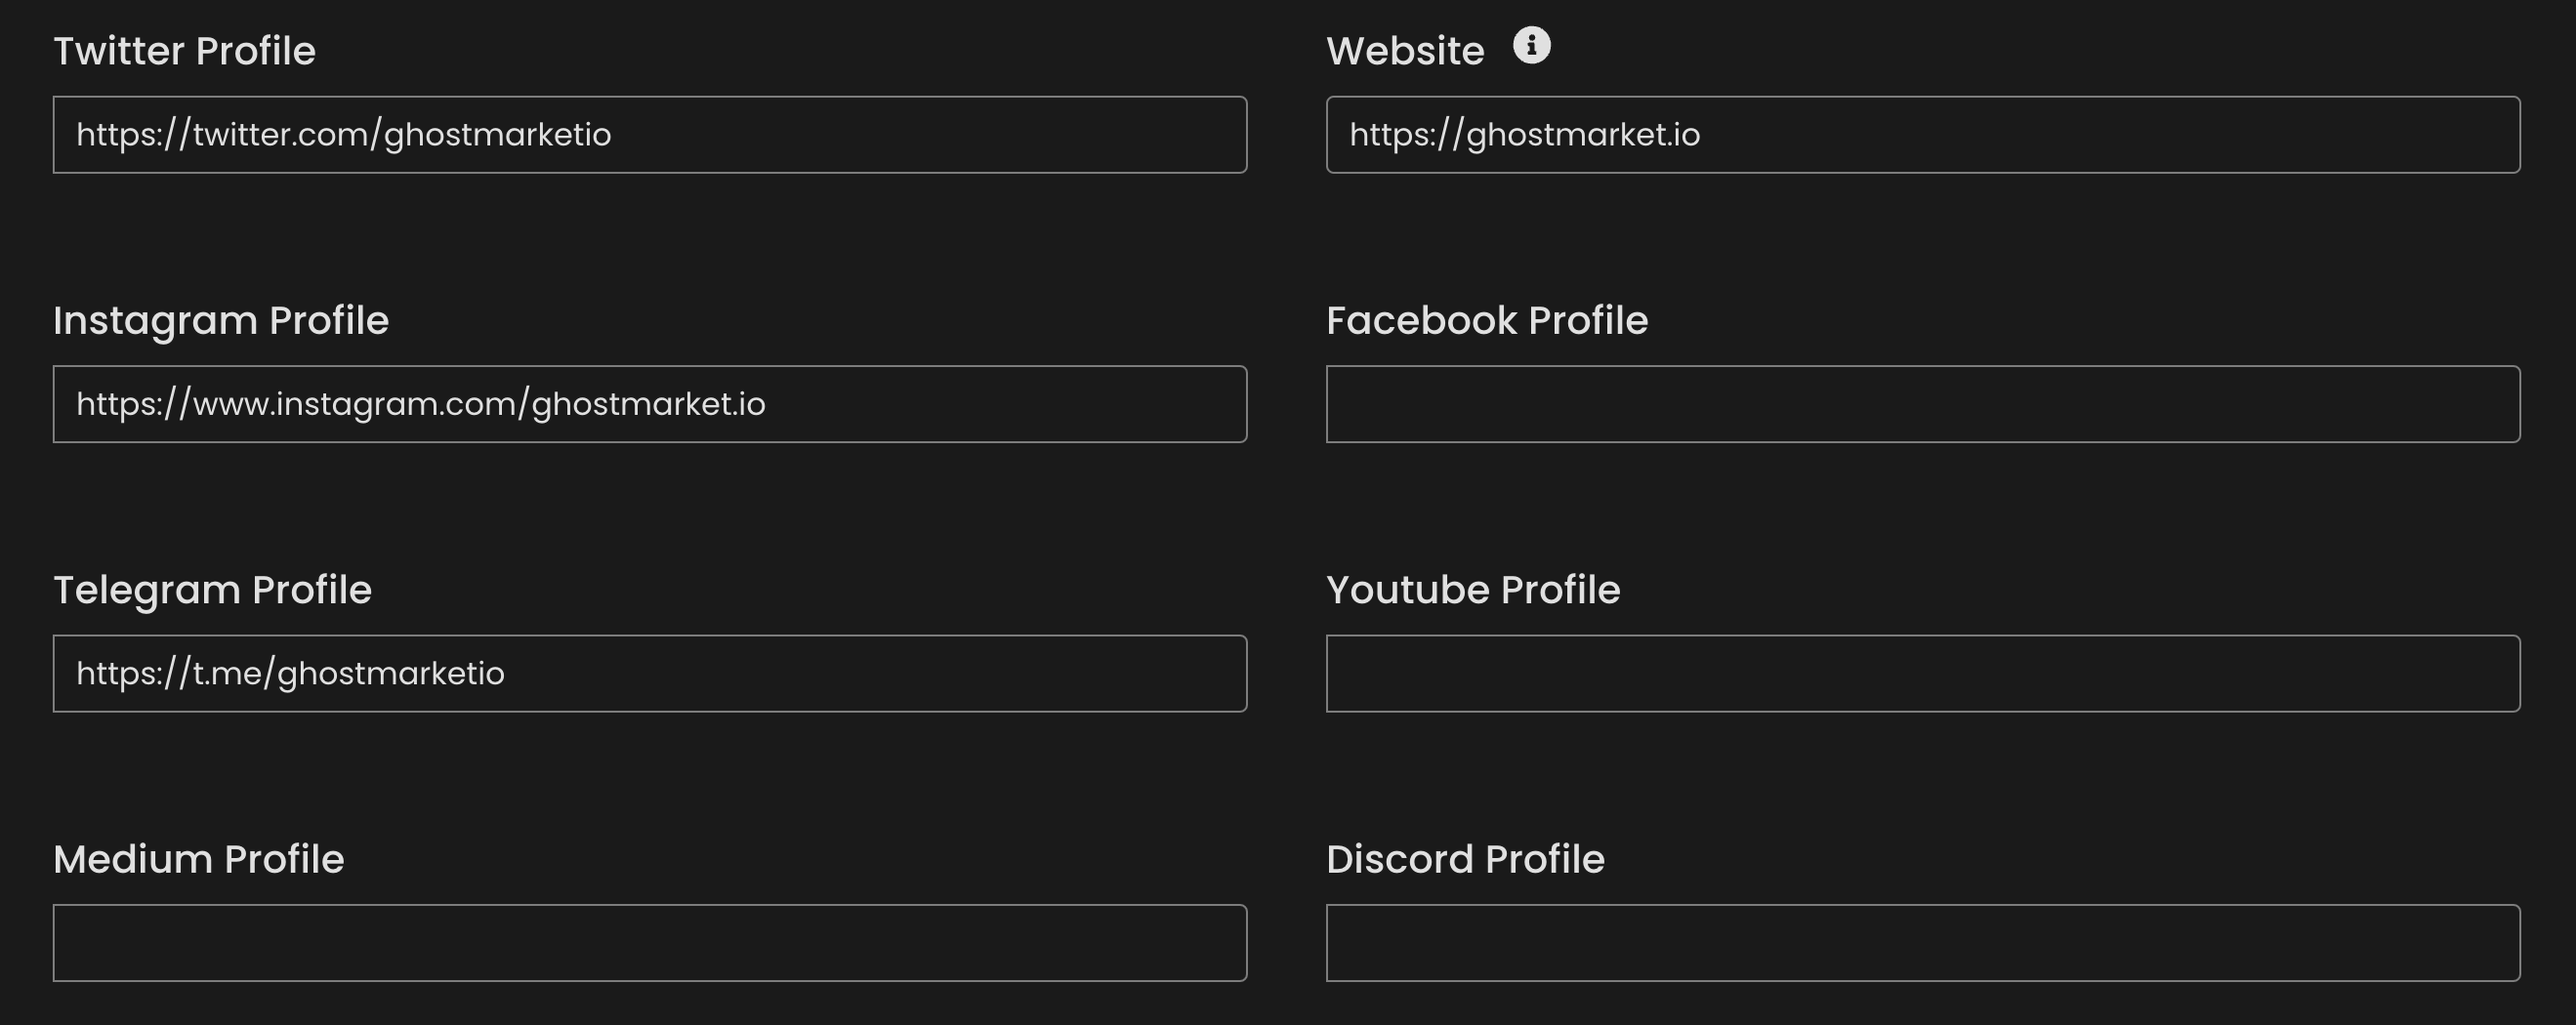The image size is (2576, 1025).
Task: Click the Website label text
Action: click(x=1405, y=51)
